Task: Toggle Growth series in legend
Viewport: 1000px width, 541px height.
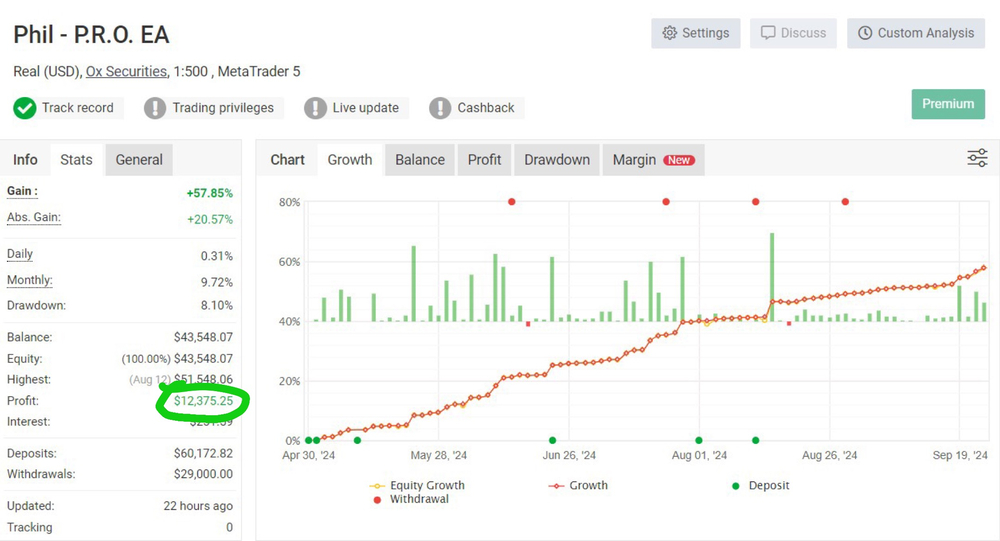Action: 578,485
